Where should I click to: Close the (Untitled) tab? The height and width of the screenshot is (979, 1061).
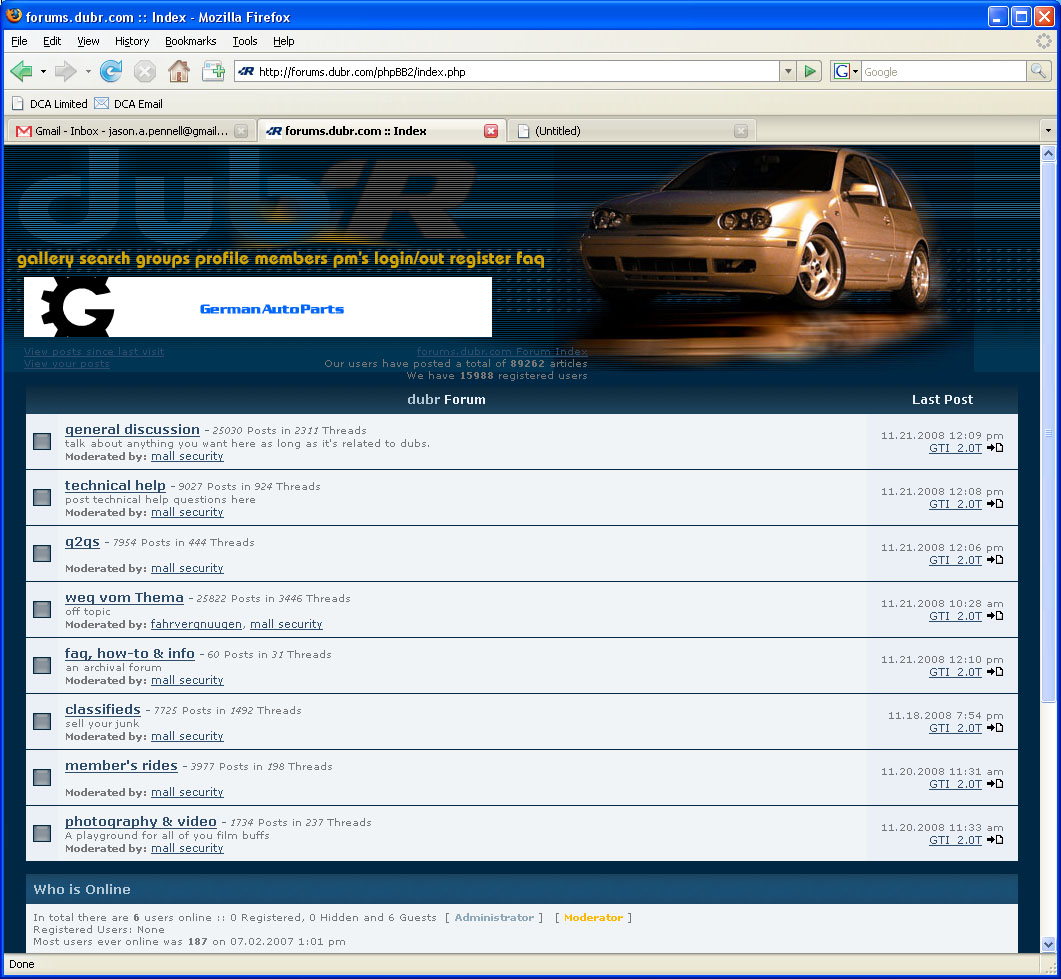(x=741, y=131)
